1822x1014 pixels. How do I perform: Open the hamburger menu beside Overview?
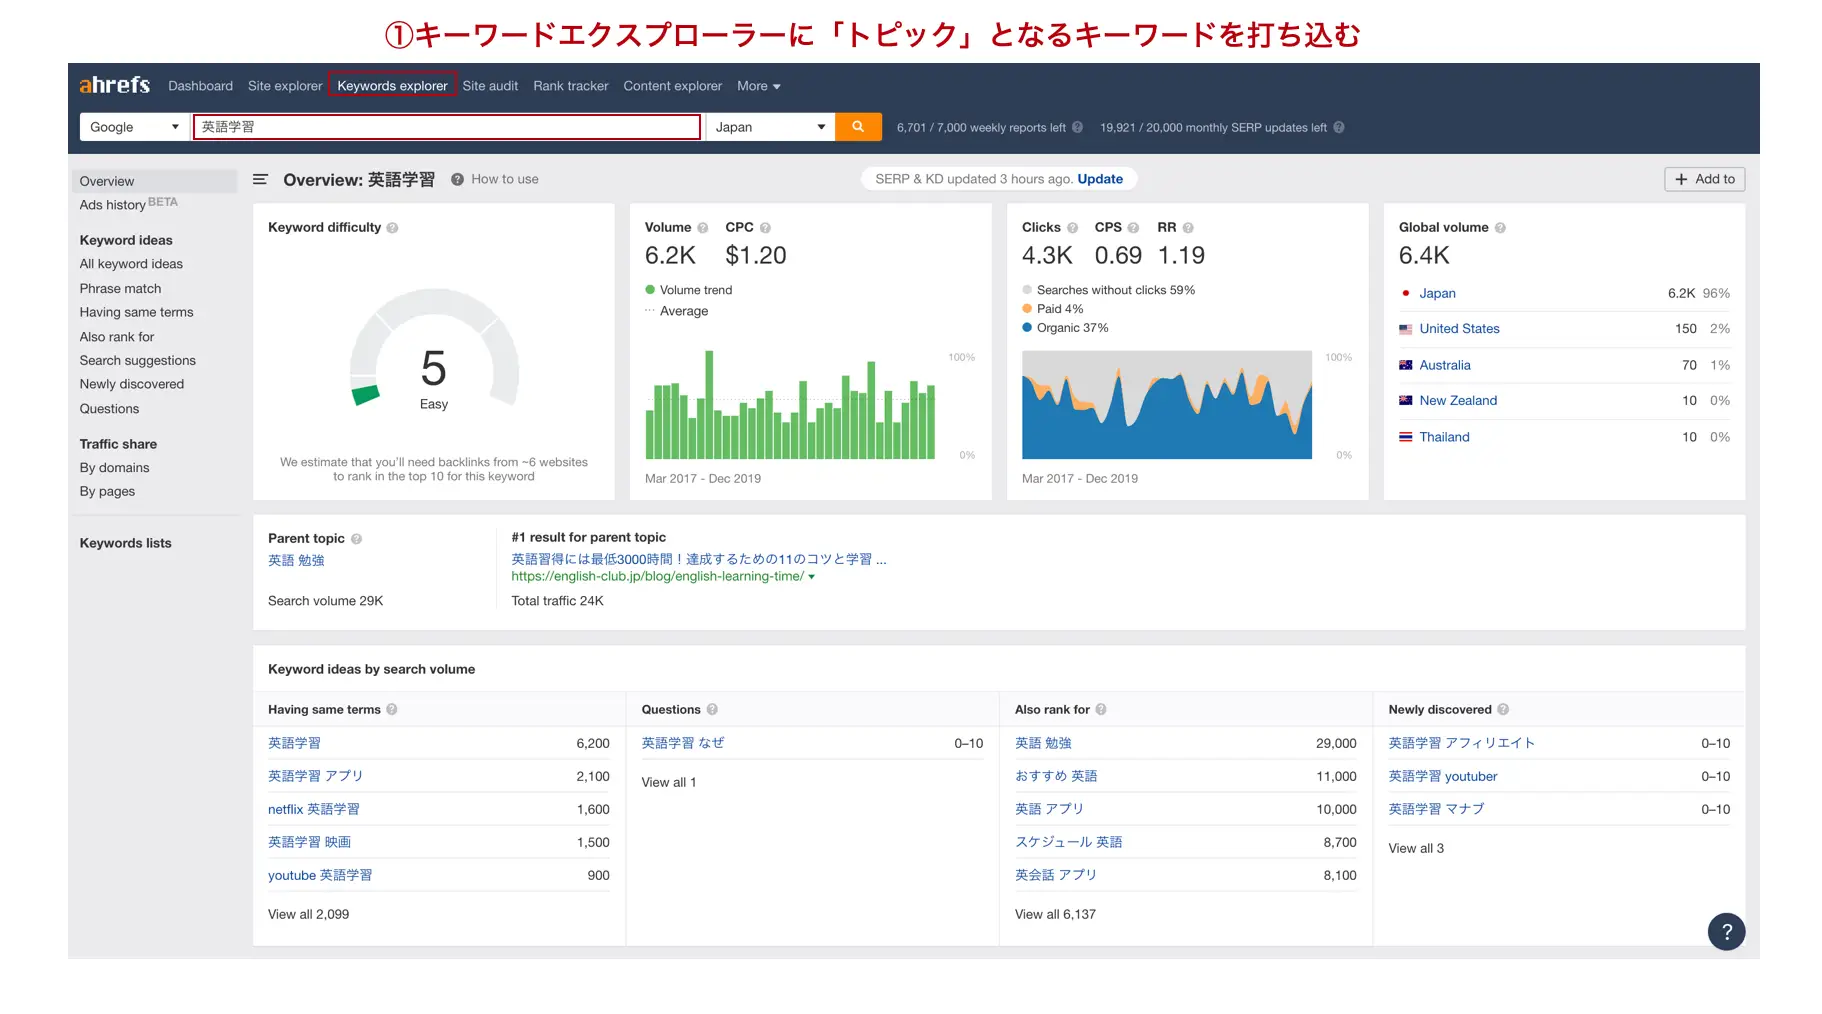tap(260, 180)
